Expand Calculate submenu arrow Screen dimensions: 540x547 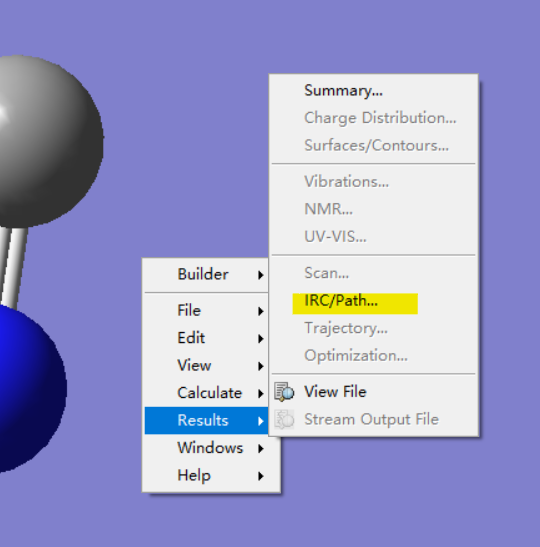point(261,394)
